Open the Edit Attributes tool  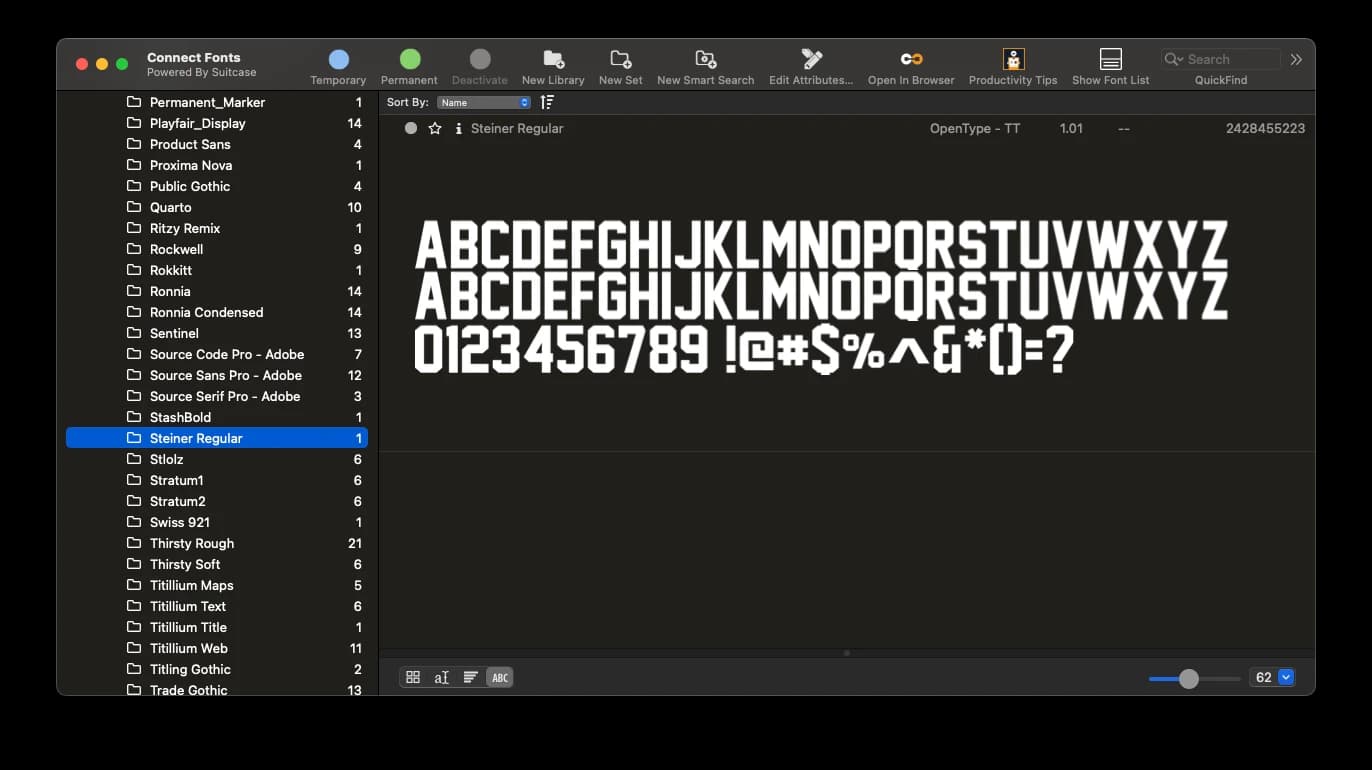(x=811, y=60)
